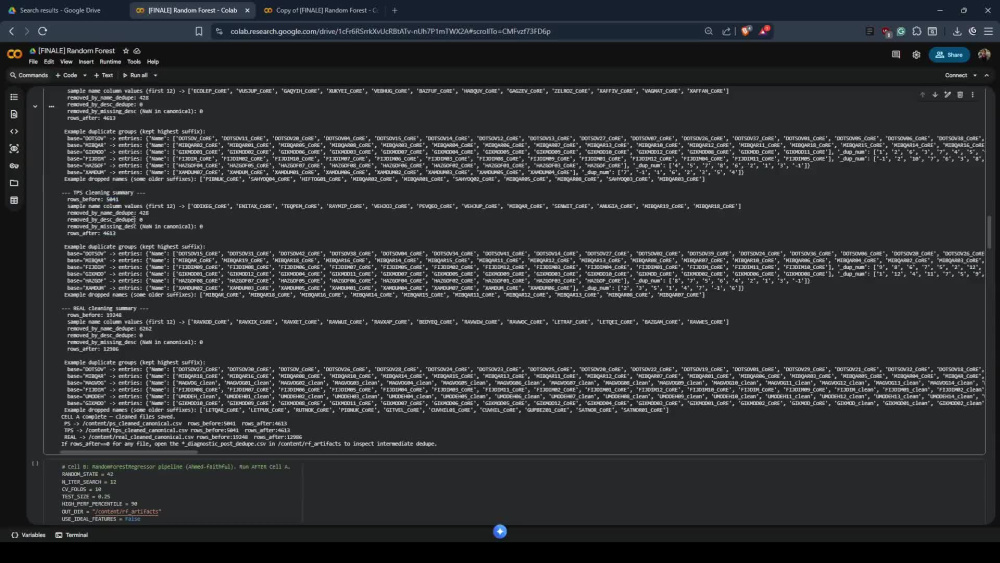Open the browser extensions puzzle icon
Screen dimensions: 1000x563
(x=916, y=31)
